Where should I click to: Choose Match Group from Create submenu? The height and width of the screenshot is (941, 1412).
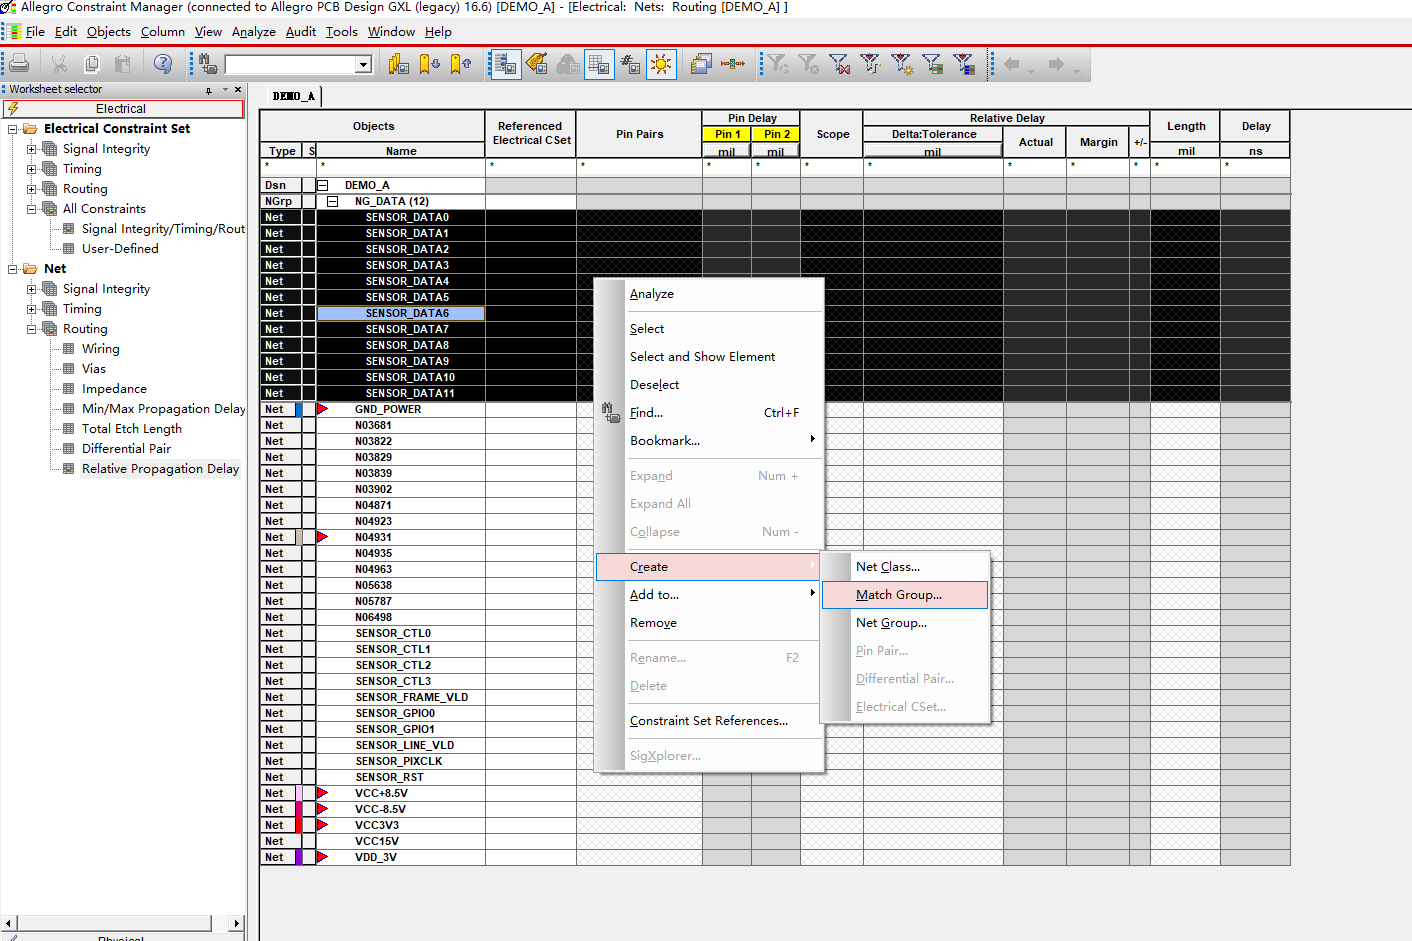[905, 595]
